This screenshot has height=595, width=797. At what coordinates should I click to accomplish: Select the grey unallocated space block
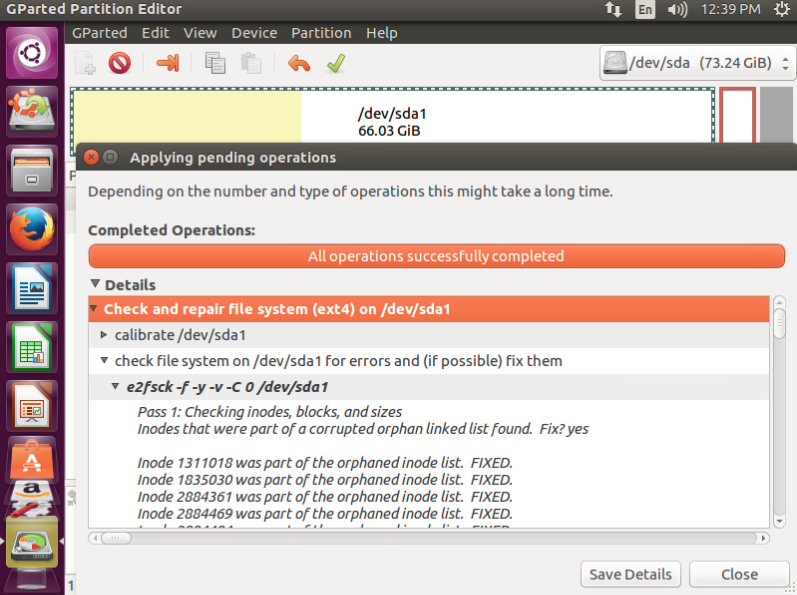pyautogui.click(x=776, y=115)
